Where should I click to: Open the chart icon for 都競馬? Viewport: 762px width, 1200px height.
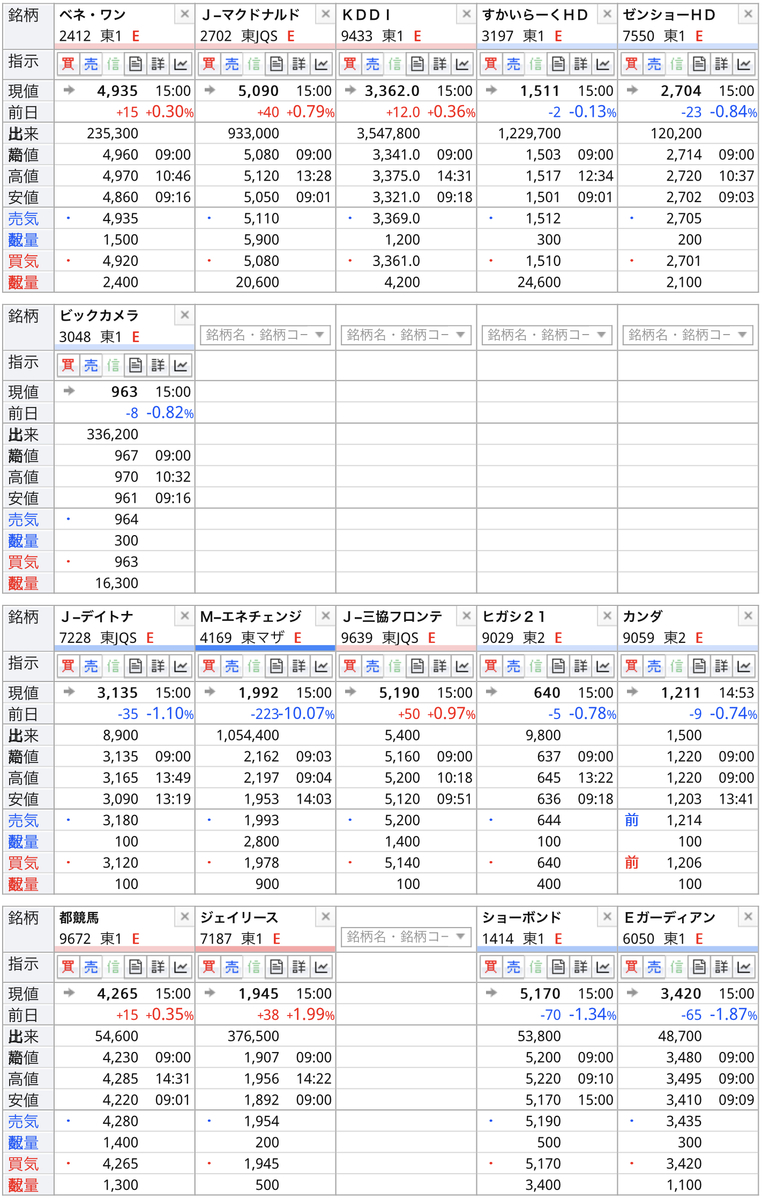(x=181, y=967)
